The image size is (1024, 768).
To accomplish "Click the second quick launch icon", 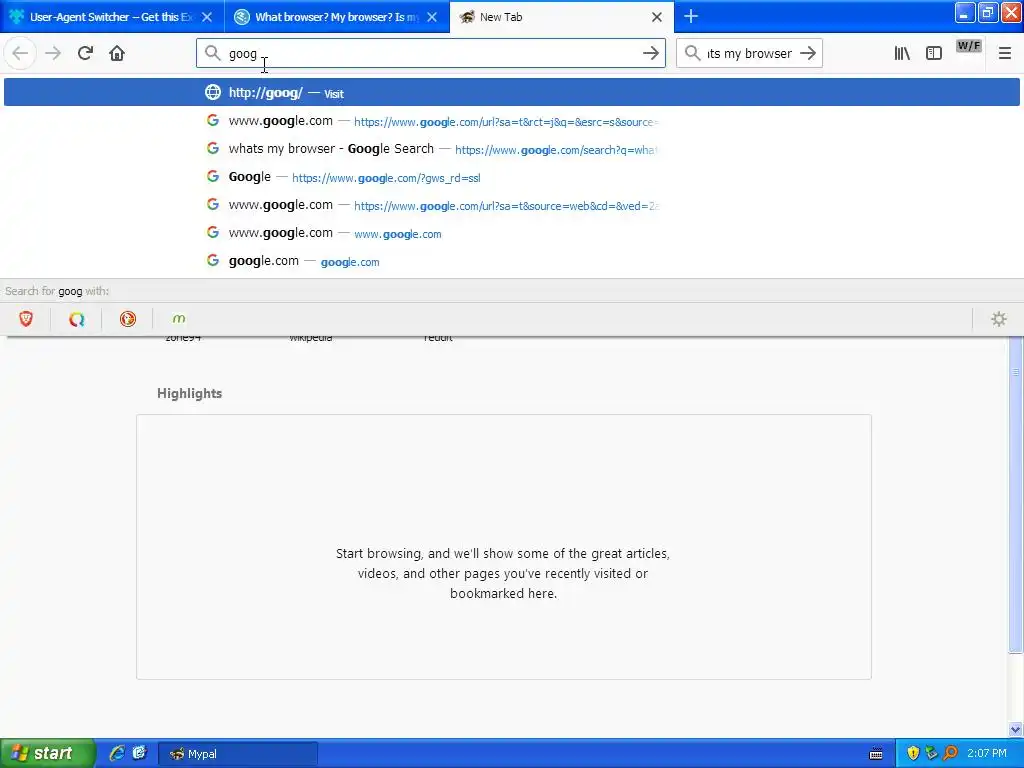I will tap(139, 753).
